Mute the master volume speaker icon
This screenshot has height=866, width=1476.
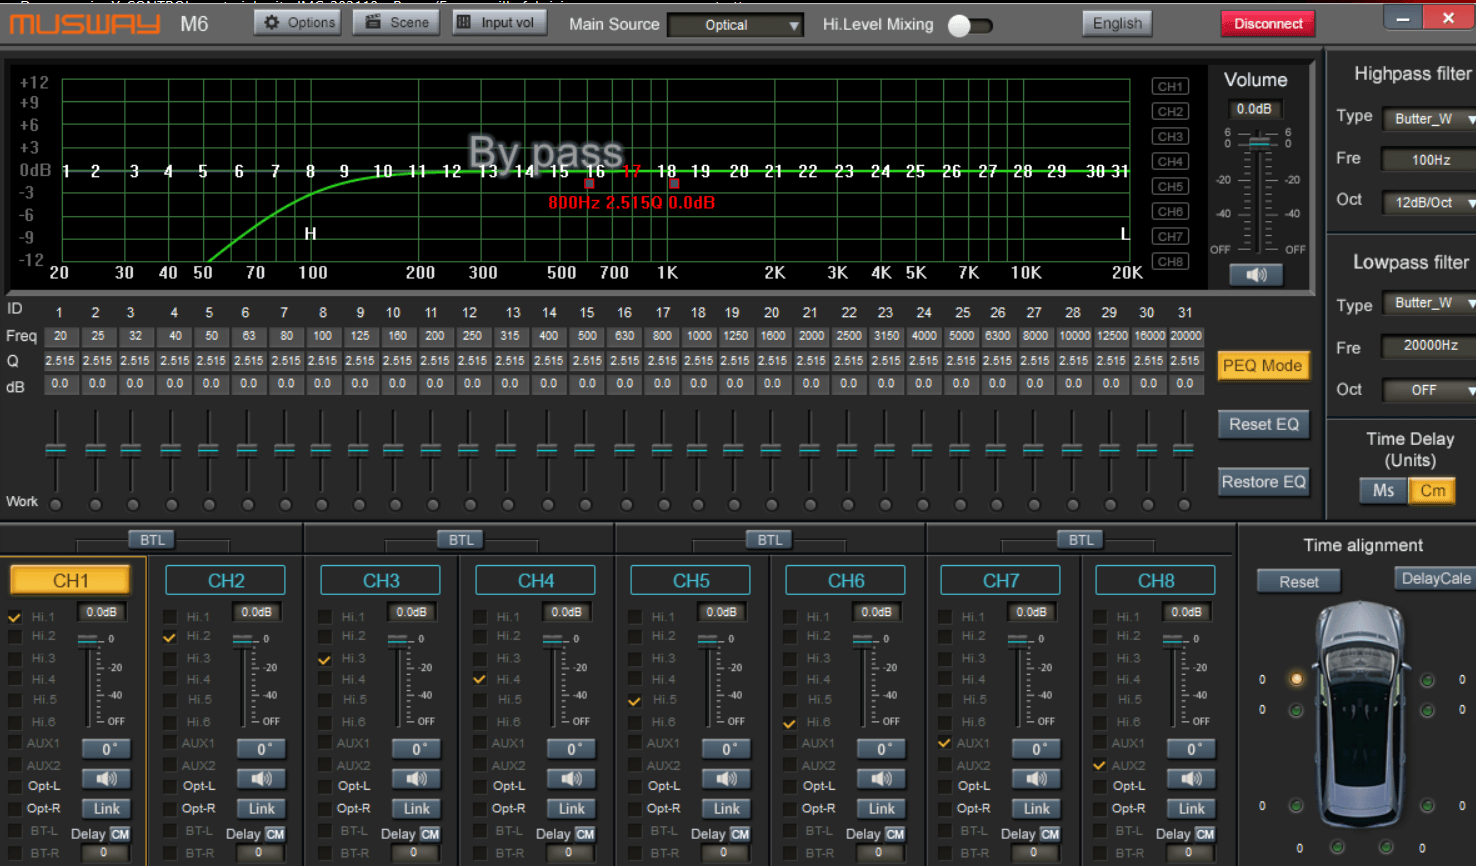tap(1256, 274)
